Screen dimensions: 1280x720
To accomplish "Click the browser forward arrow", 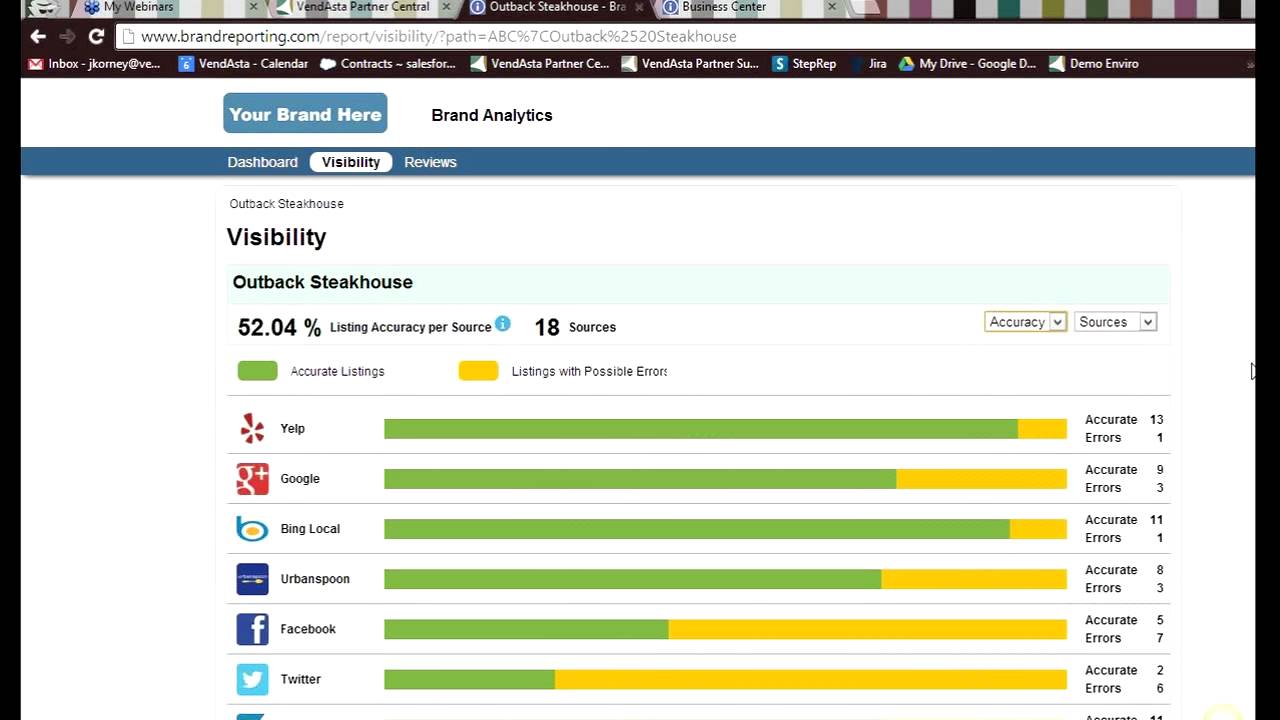I will pyautogui.click(x=67, y=36).
